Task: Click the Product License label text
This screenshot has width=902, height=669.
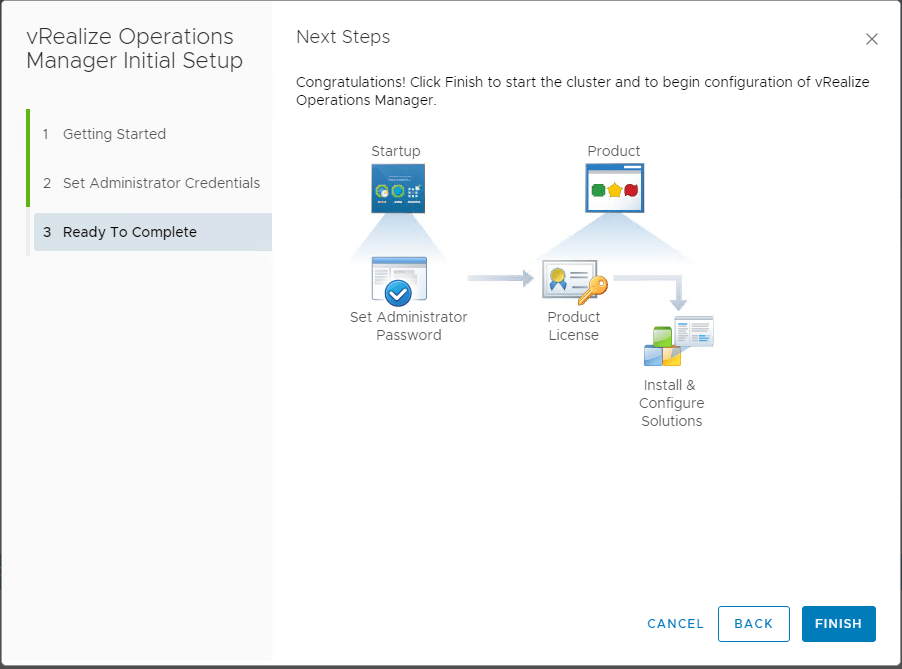Action: click(573, 326)
